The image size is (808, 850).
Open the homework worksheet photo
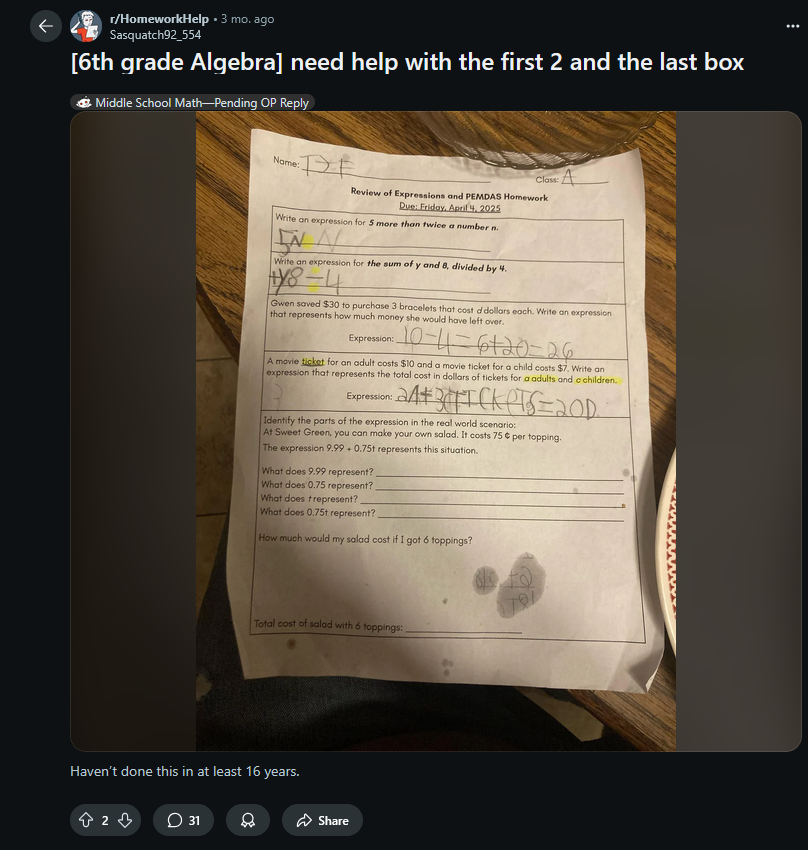point(436,431)
